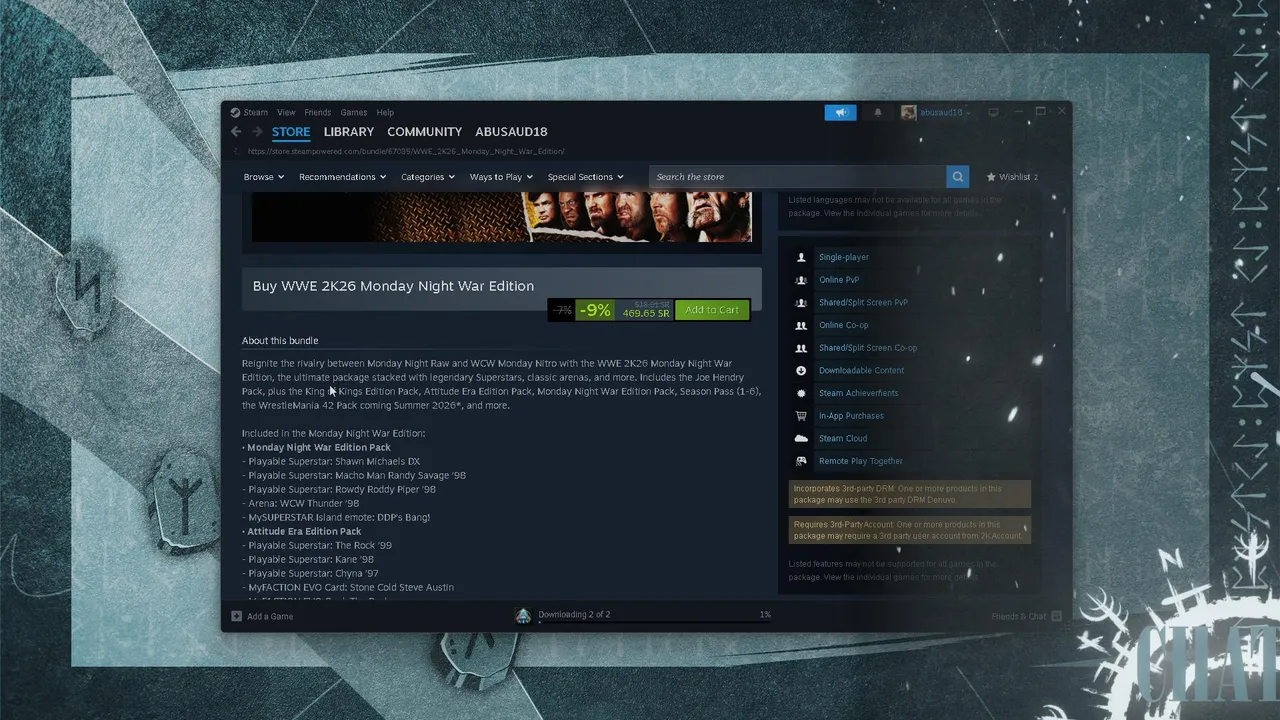
Task: Click the Add to Cart button
Action: tap(712, 310)
